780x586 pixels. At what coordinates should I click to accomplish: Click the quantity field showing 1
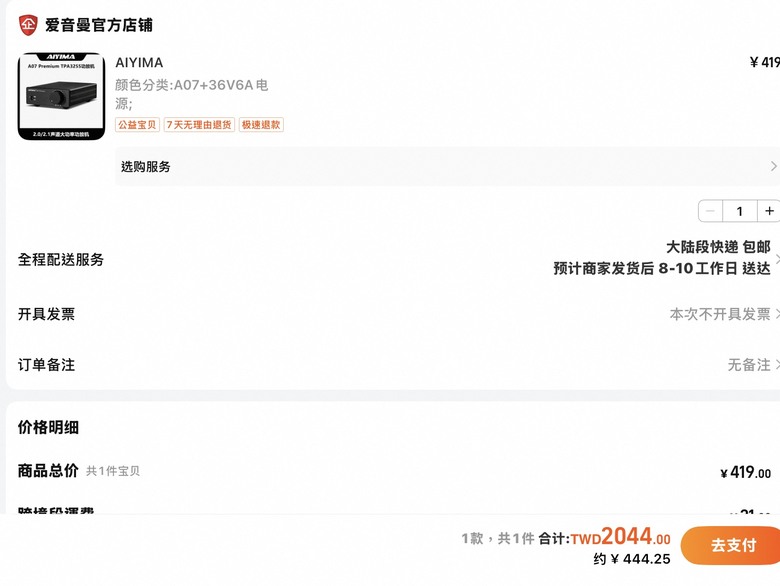[x=740, y=211]
